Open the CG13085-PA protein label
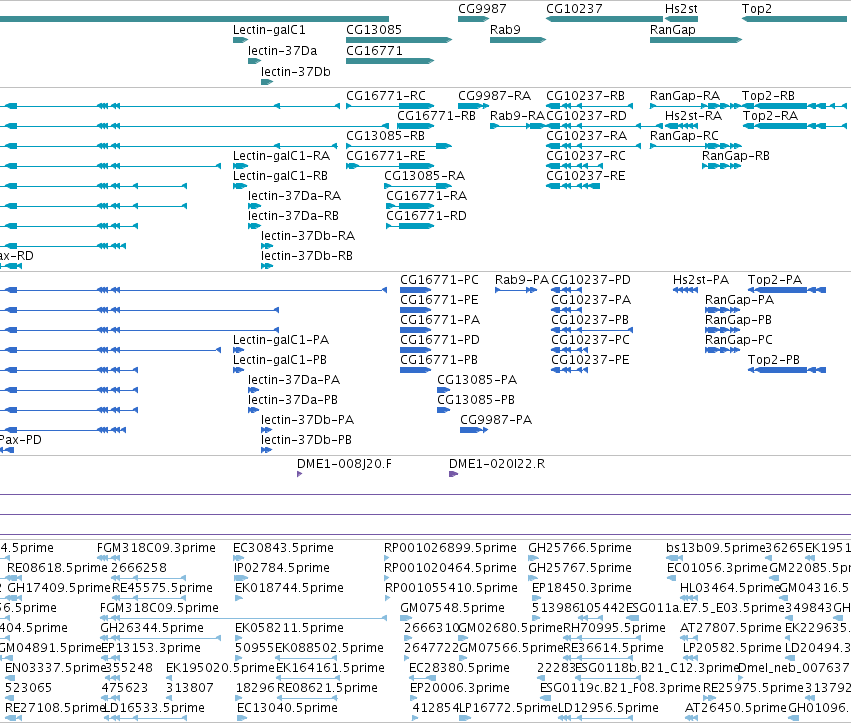This screenshot has height=723, width=851. pyautogui.click(x=477, y=381)
